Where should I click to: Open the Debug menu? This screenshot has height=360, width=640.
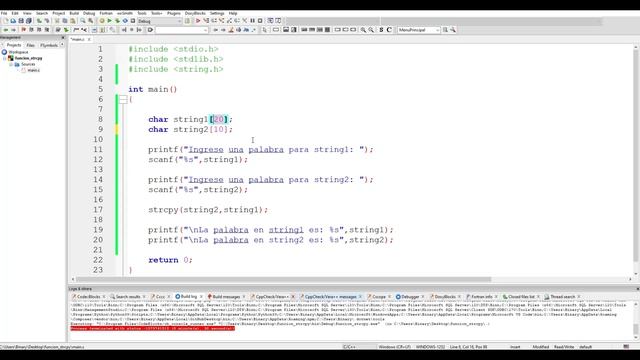(x=89, y=13)
